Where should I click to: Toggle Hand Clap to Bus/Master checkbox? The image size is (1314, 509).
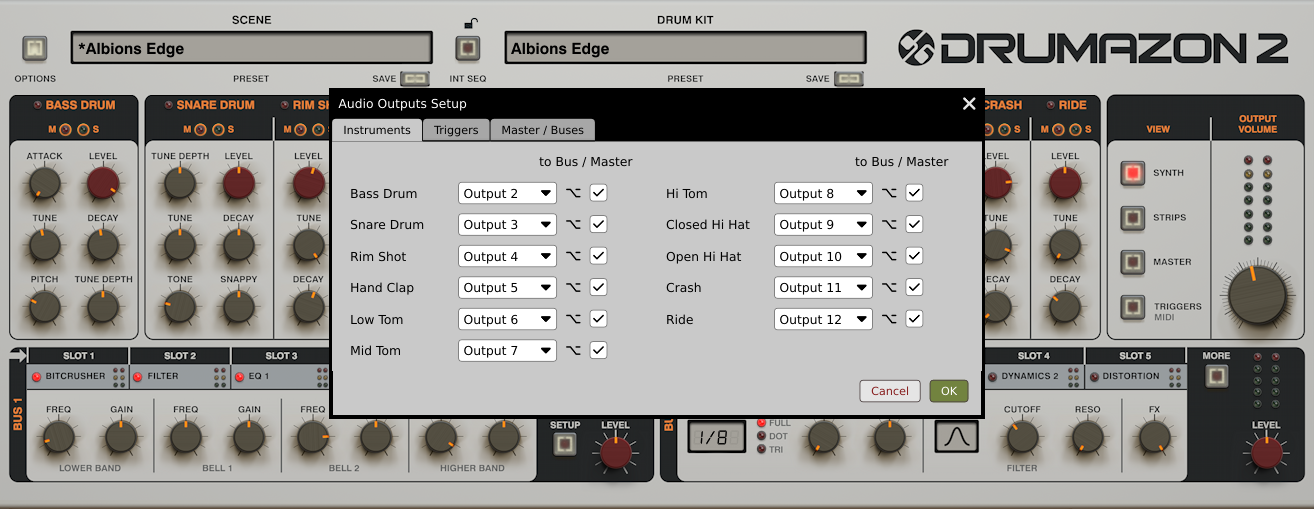598,287
